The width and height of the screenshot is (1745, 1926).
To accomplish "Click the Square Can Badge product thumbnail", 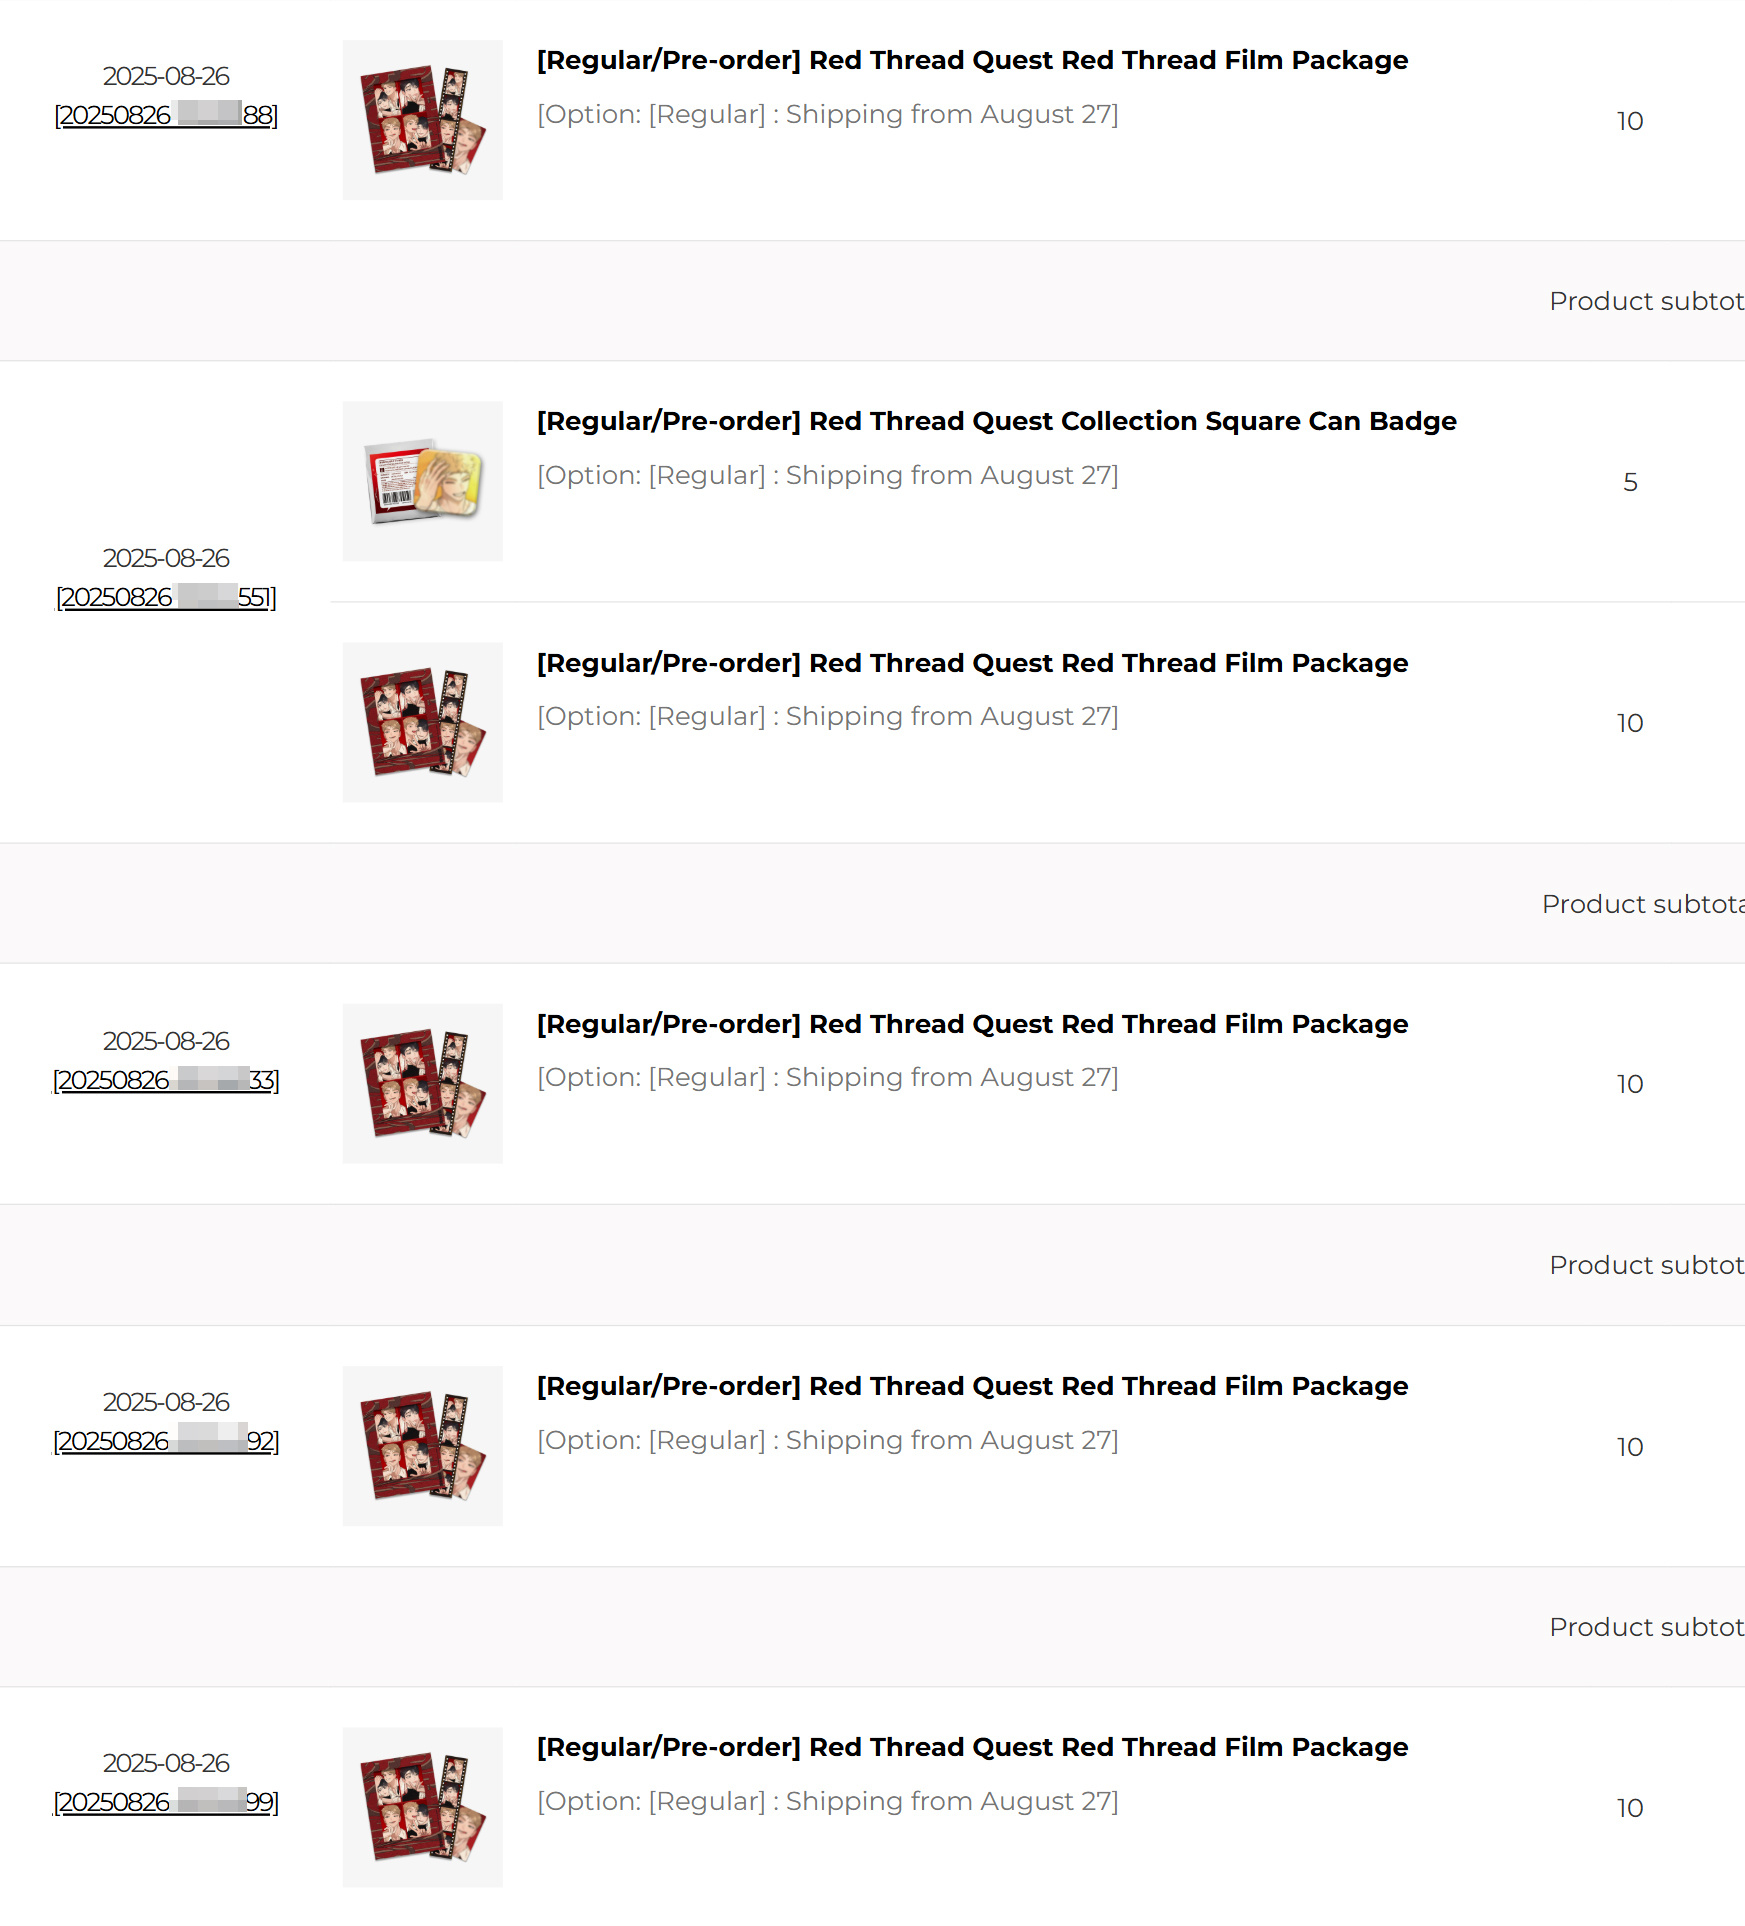I will [423, 481].
